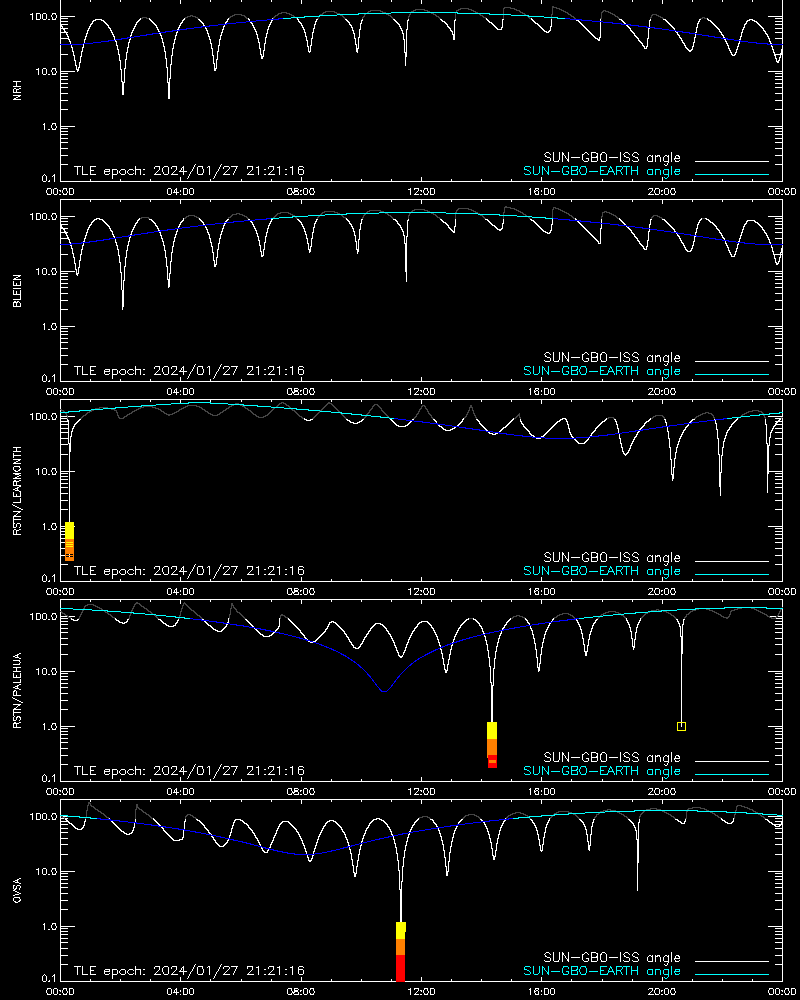800x1000 pixels.
Task: Click SUN-GBO-EARTH angle legend in BLEIEN panel
Action: click(x=602, y=371)
